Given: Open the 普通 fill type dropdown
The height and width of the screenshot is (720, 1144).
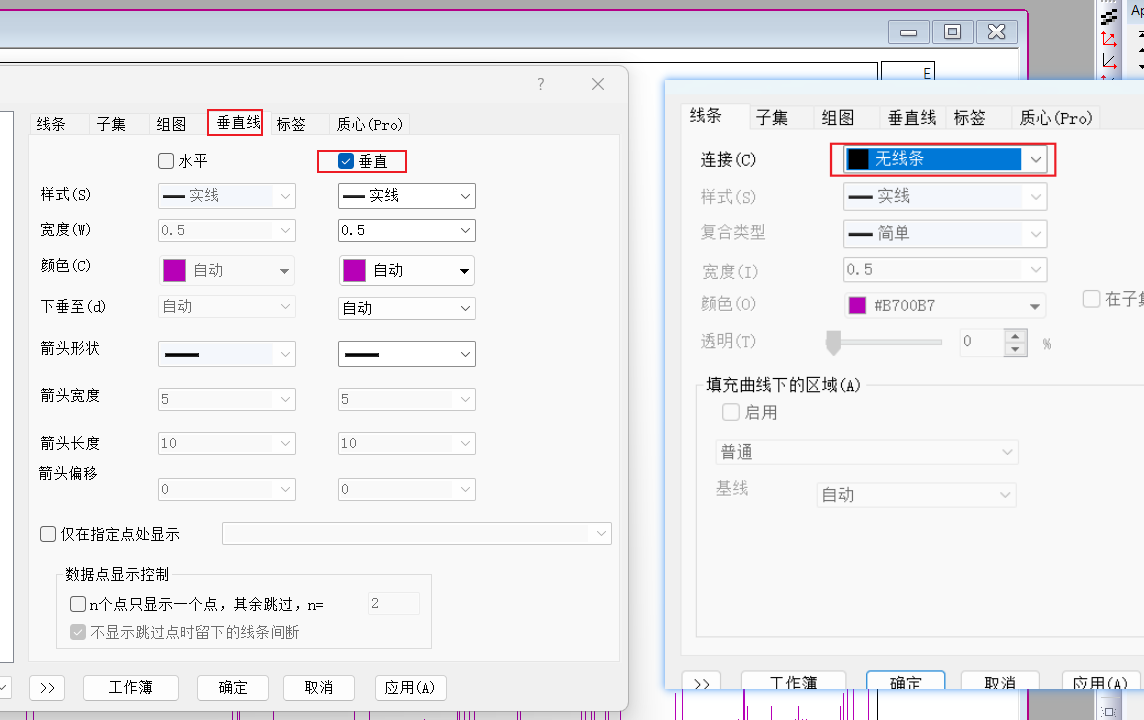Looking at the screenshot, I should click(x=867, y=452).
